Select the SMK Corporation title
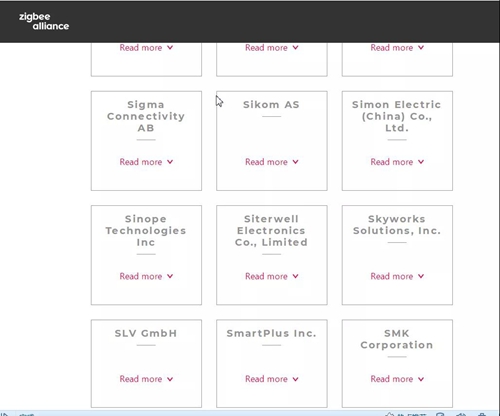Image resolution: width=500 pixels, height=416 pixels. coord(397,339)
